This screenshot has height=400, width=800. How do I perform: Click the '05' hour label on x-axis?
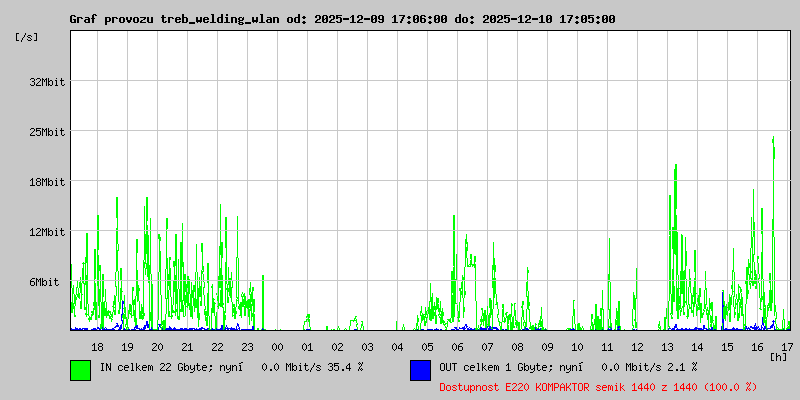pyautogui.click(x=428, y=347)
